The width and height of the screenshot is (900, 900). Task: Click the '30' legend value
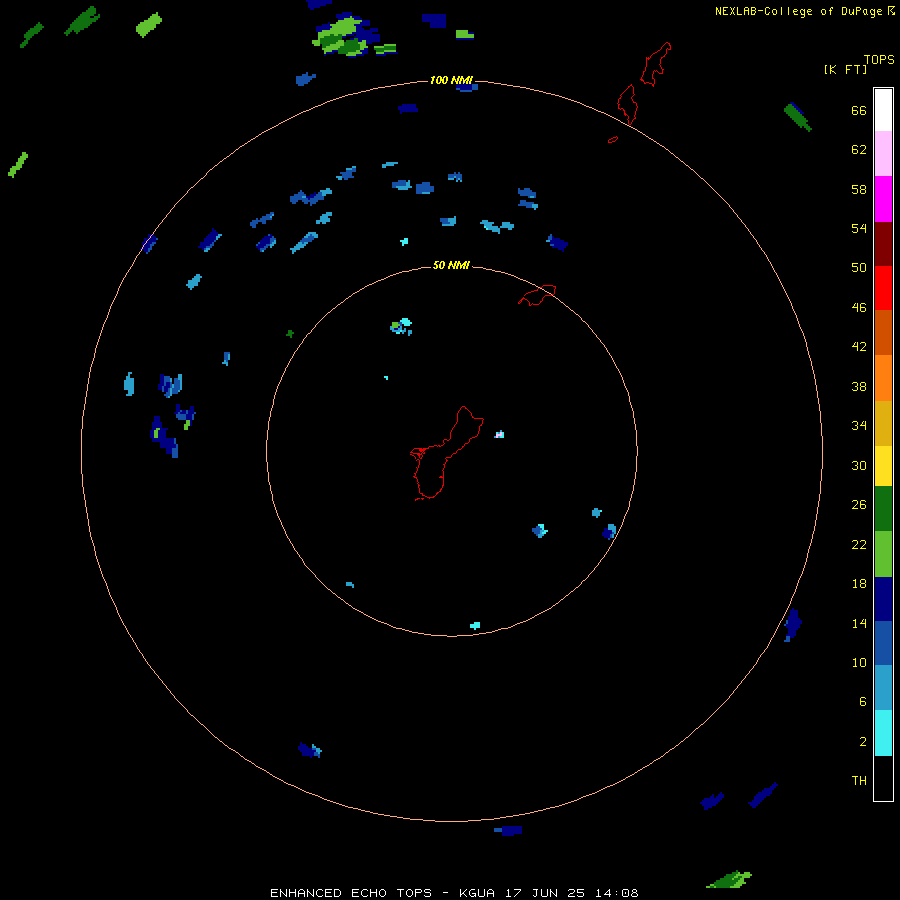[x=859, y=465]
